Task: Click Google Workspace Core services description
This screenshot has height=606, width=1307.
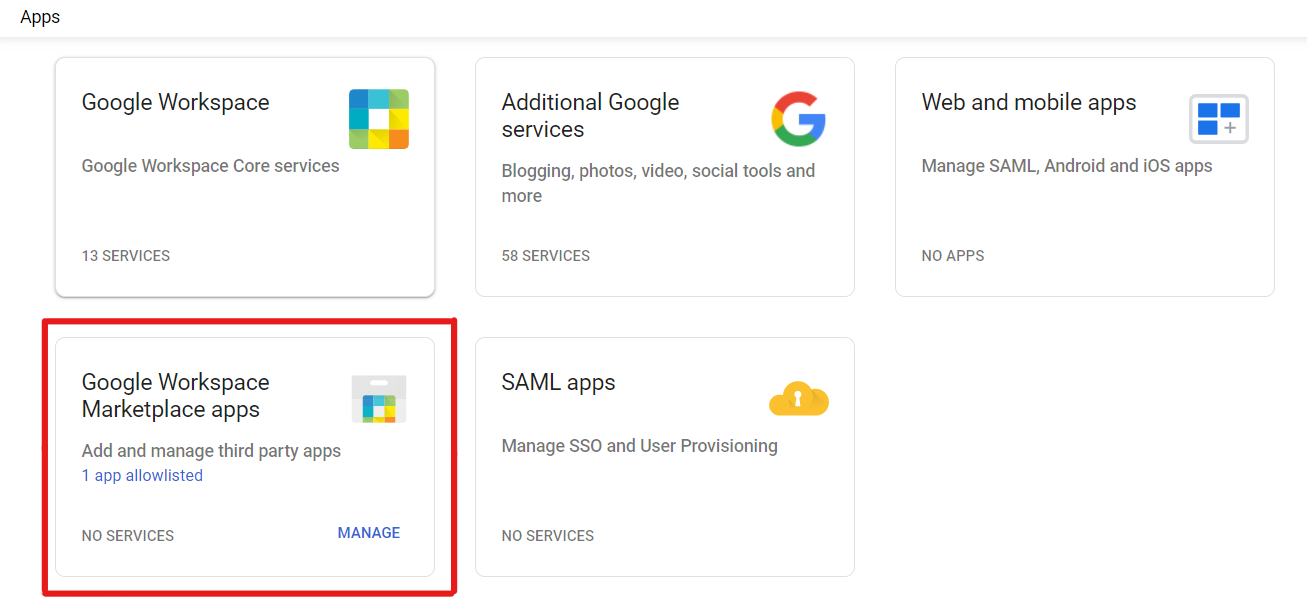Action: (x=210, y=166)
